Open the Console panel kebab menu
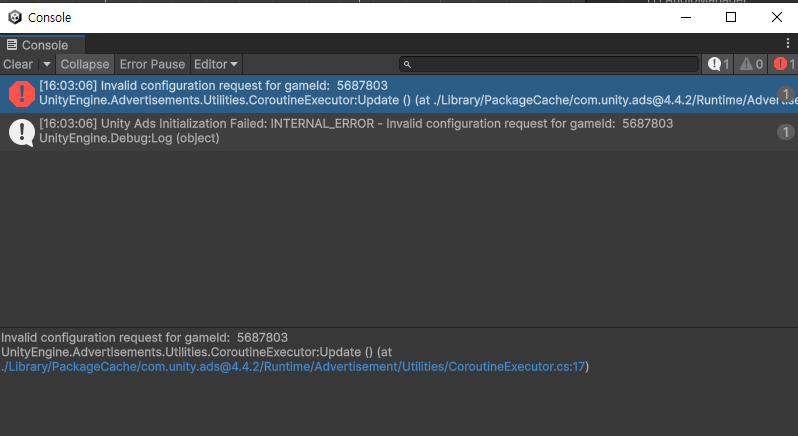This screenshot has height=436, width=798. coord(788,44)
